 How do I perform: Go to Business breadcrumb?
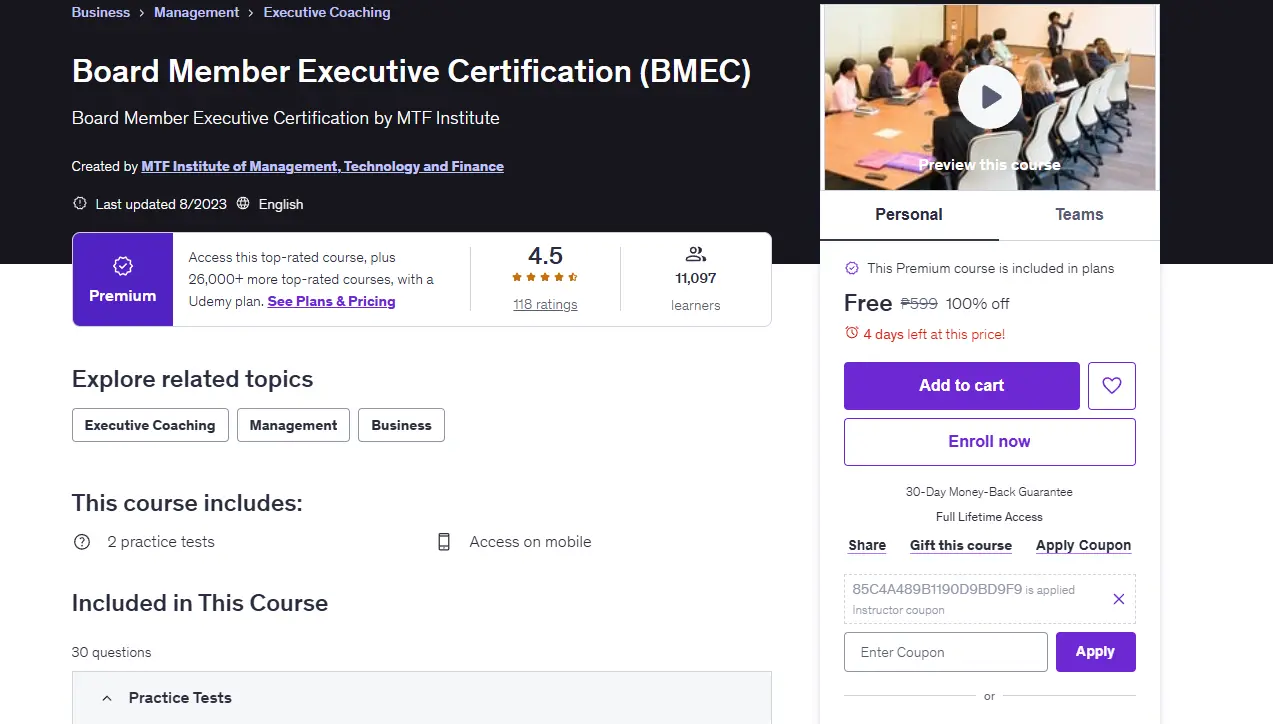(x=101, y=12)
